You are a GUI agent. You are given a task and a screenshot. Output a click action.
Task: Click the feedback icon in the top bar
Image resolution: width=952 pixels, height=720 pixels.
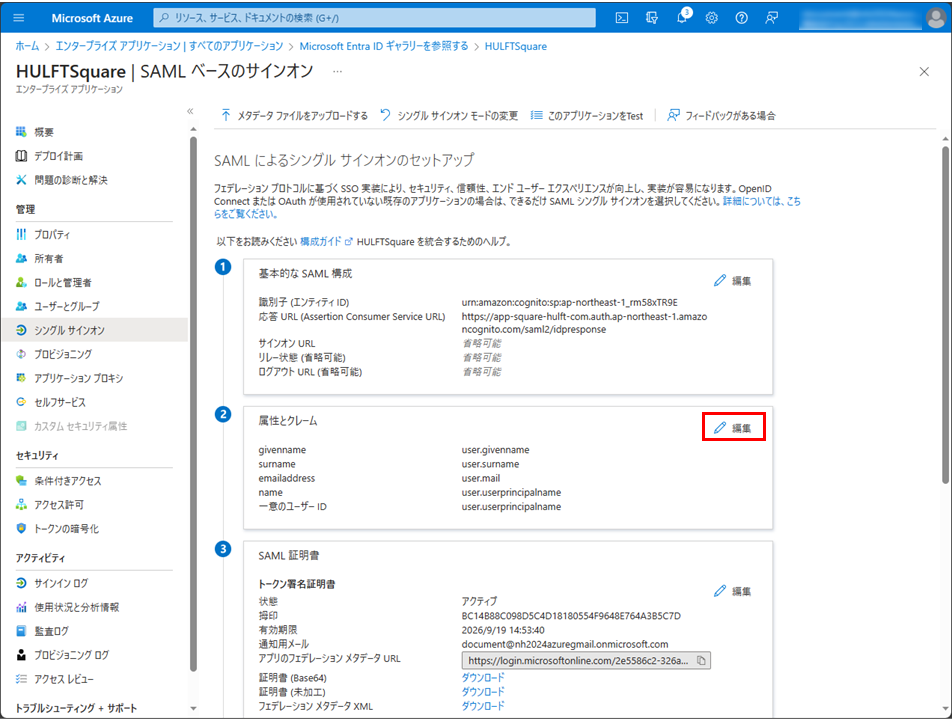coord(771,18)
